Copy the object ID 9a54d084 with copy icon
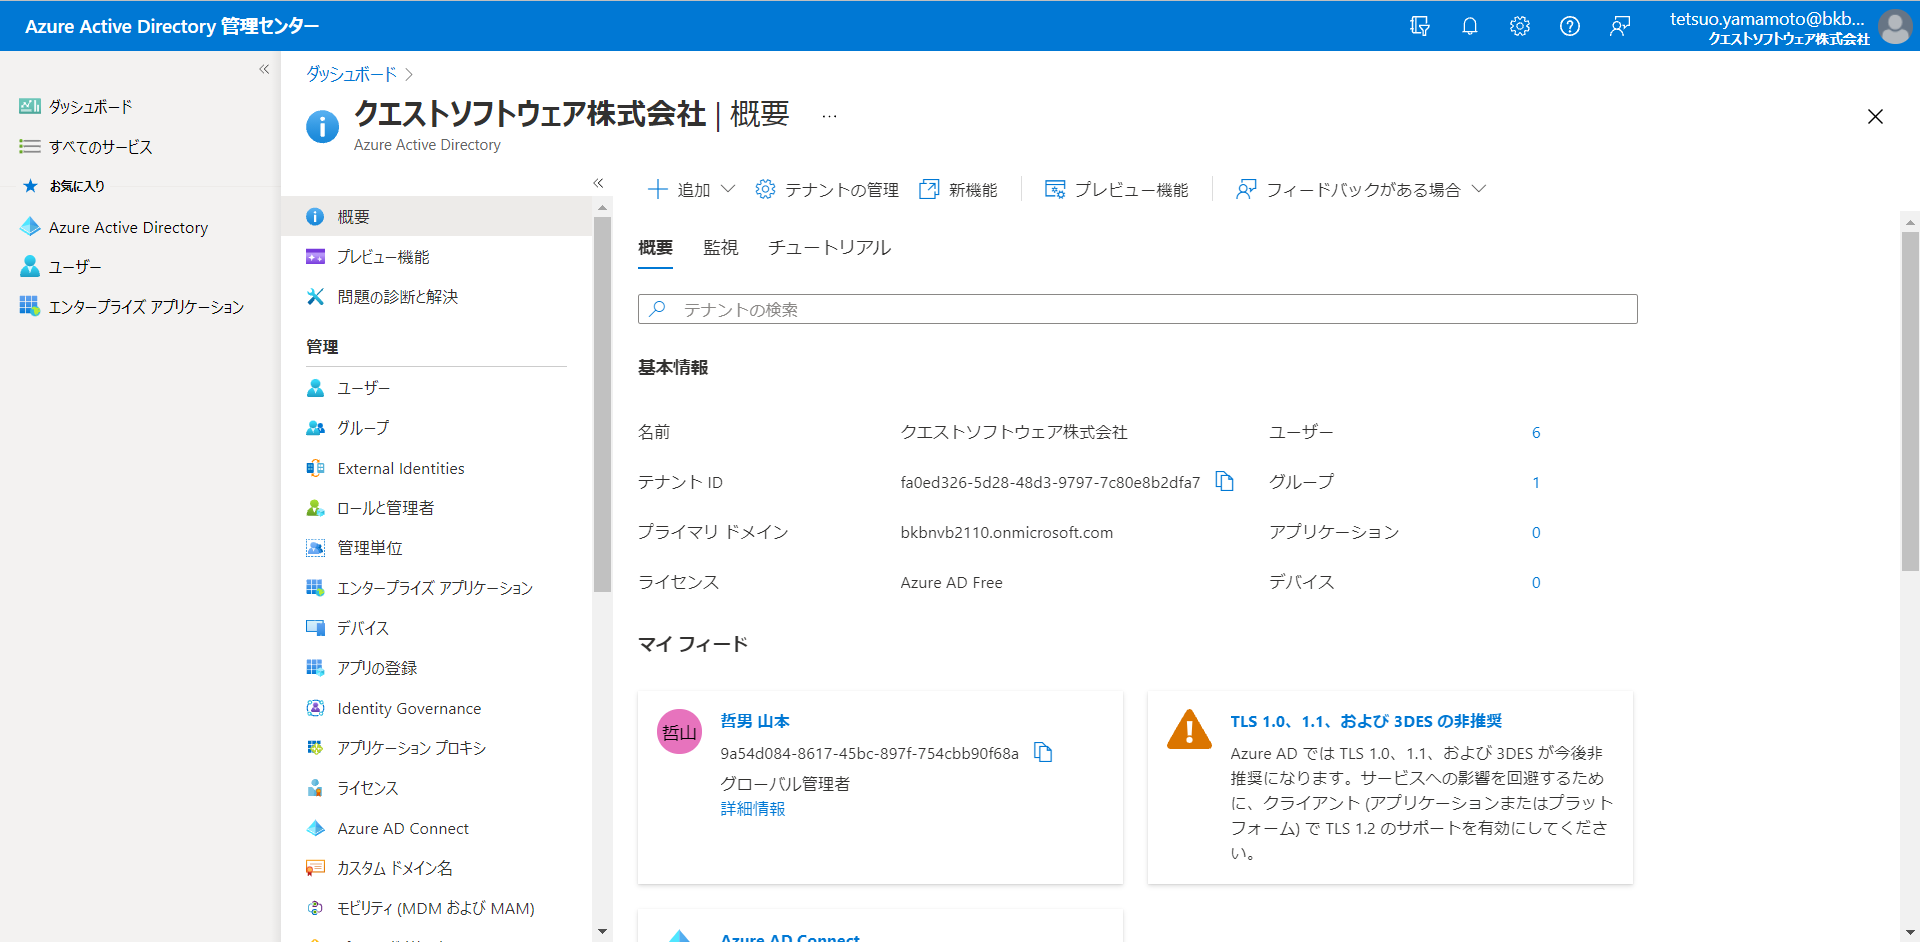Viewport: 1920px width, 942px height. pos(1043,752)
